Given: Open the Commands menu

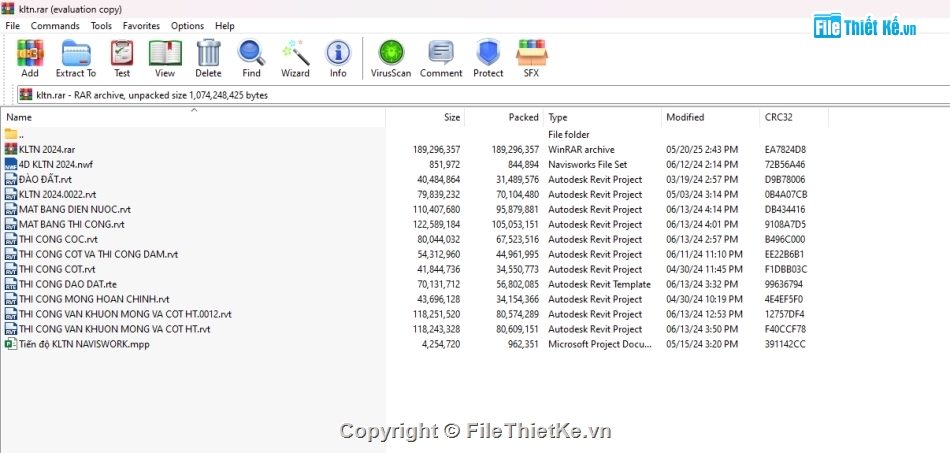Looking at the screenshot, I should [55, 25].
